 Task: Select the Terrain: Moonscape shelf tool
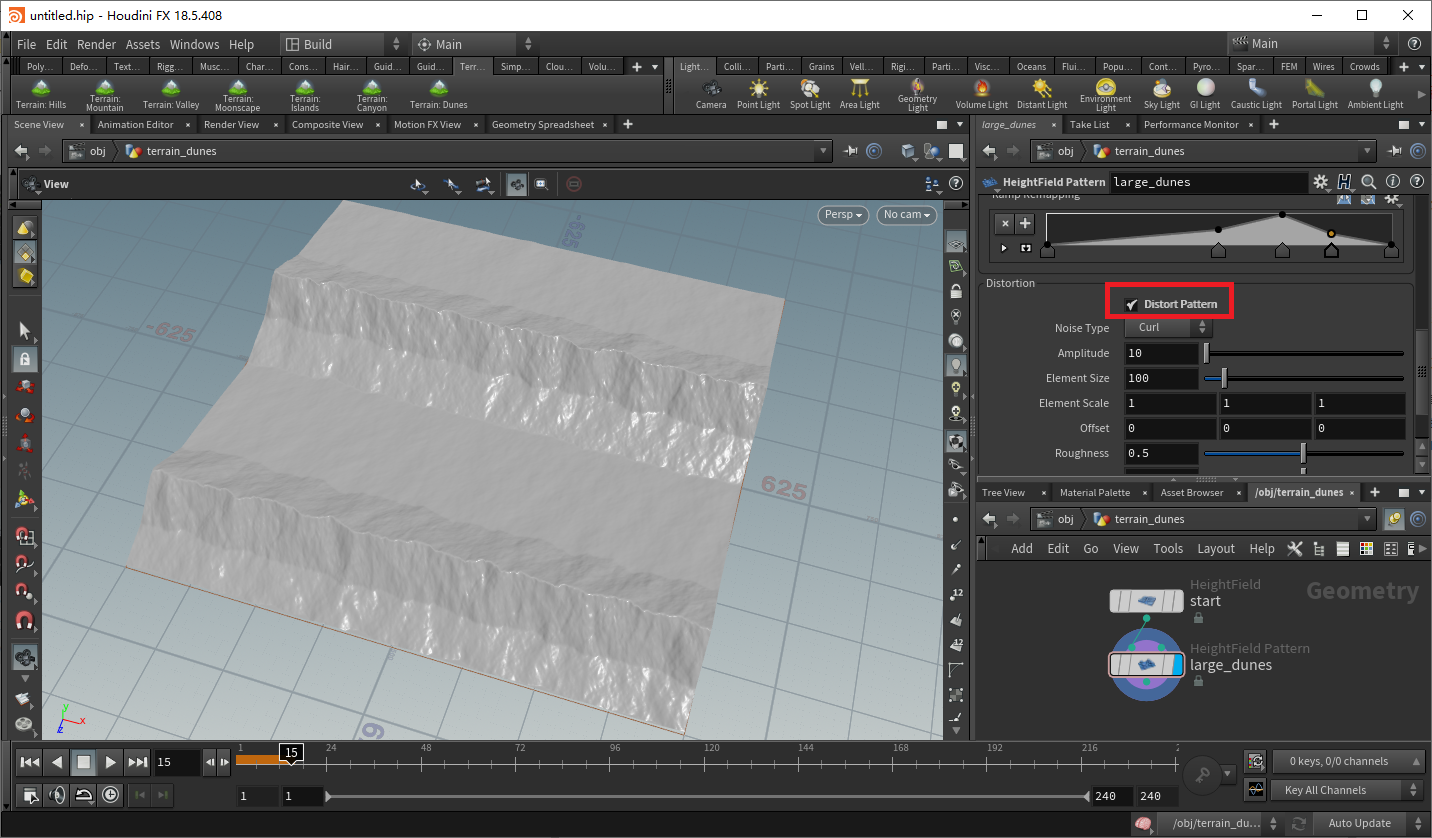pos(238,95)
